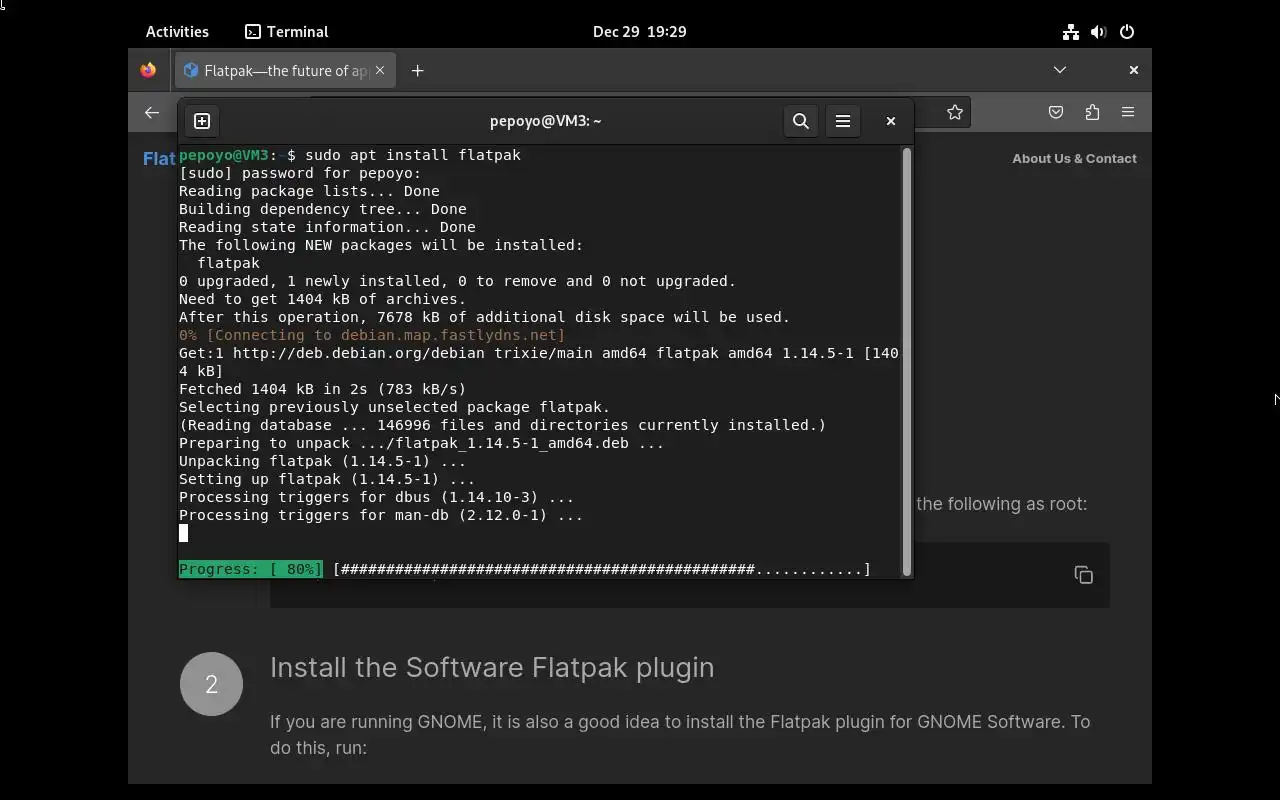Close the terminal window
This screenshot has height=800, width=1280.
[891, 121]
